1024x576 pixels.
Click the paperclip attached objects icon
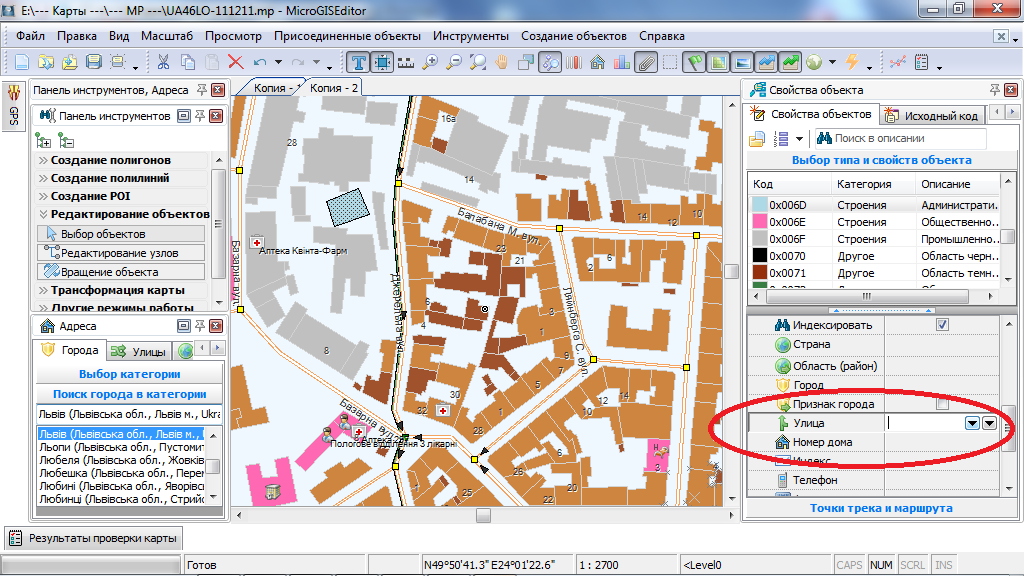(646, 62)
